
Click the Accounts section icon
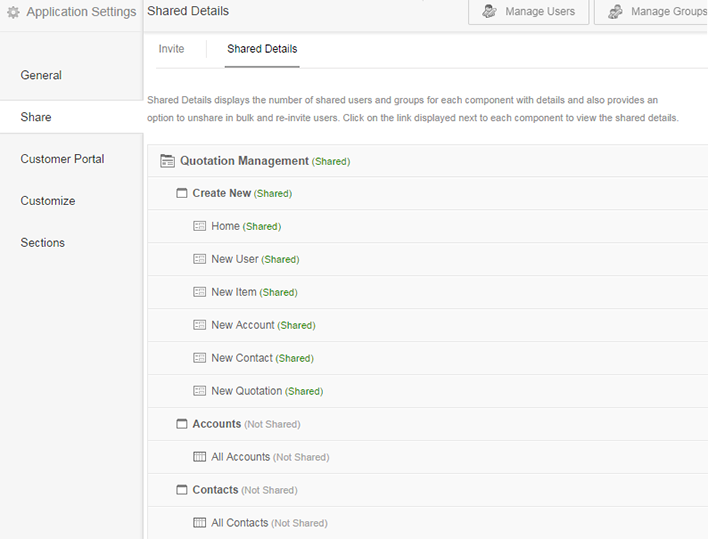click(x=182, y=424)
